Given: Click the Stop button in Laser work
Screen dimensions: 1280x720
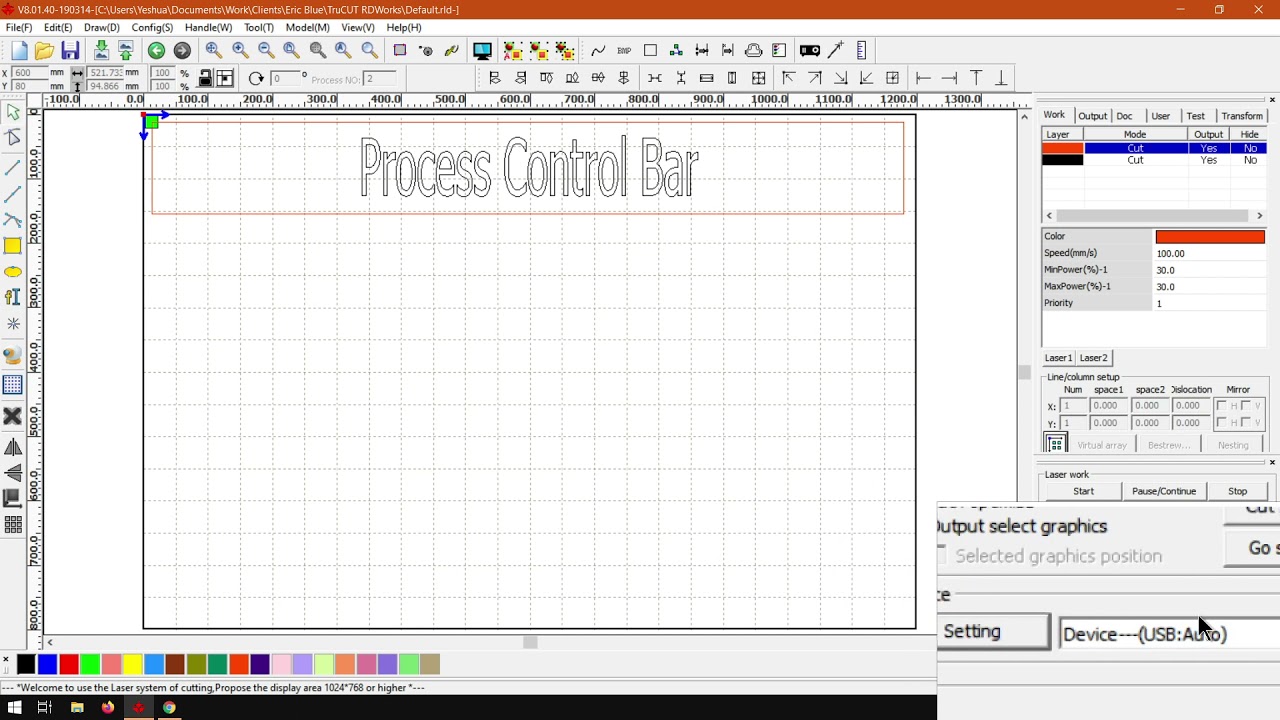Looking at the screenshot, I should [1237, 491].
